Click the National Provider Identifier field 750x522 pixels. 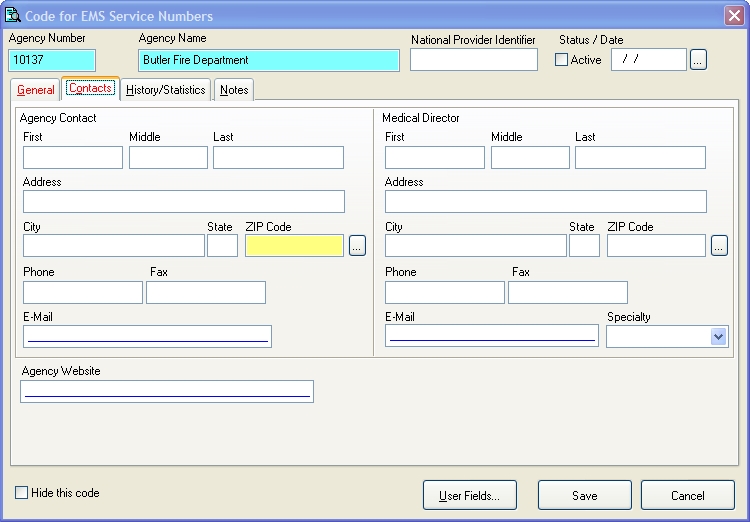click(x=474, y=60)
